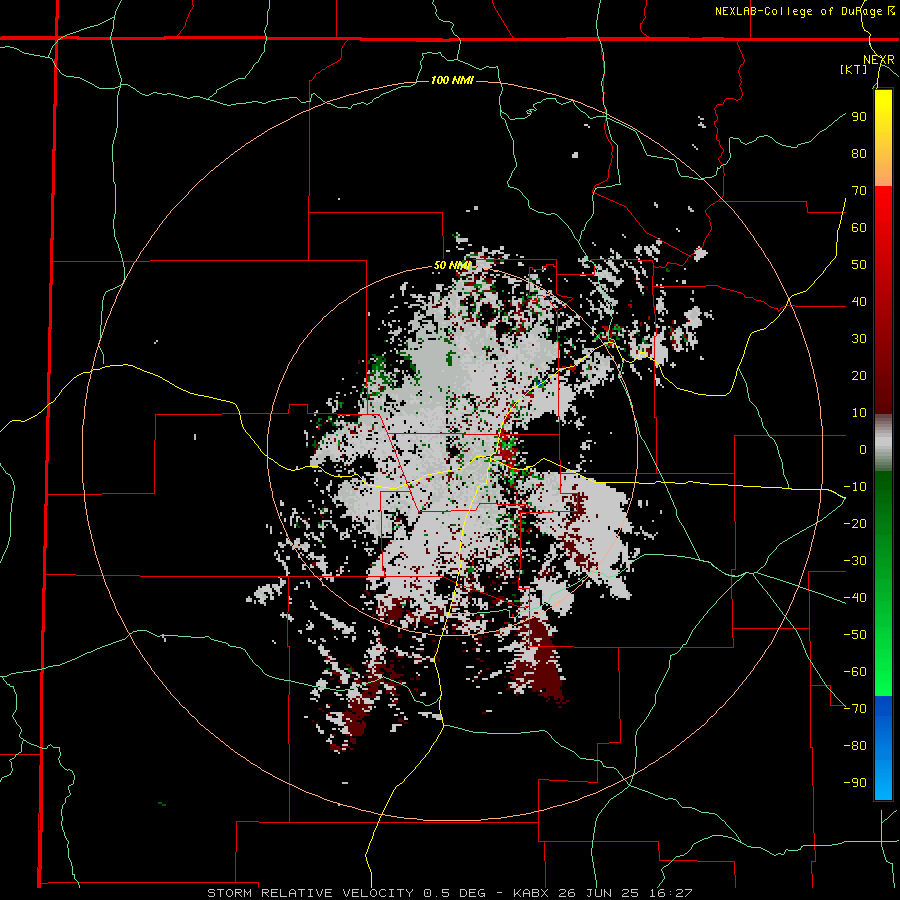The width and height of the screenshot is (900, 900).
Task: Click the -70 value on the color scale
Action: (x=855, y=709)
